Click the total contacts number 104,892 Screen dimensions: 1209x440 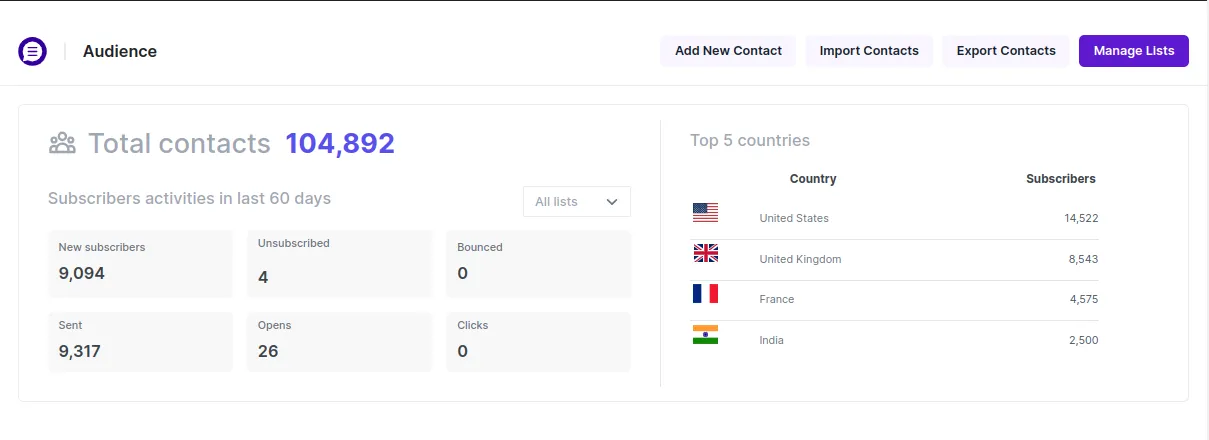[x=340, y=143]
